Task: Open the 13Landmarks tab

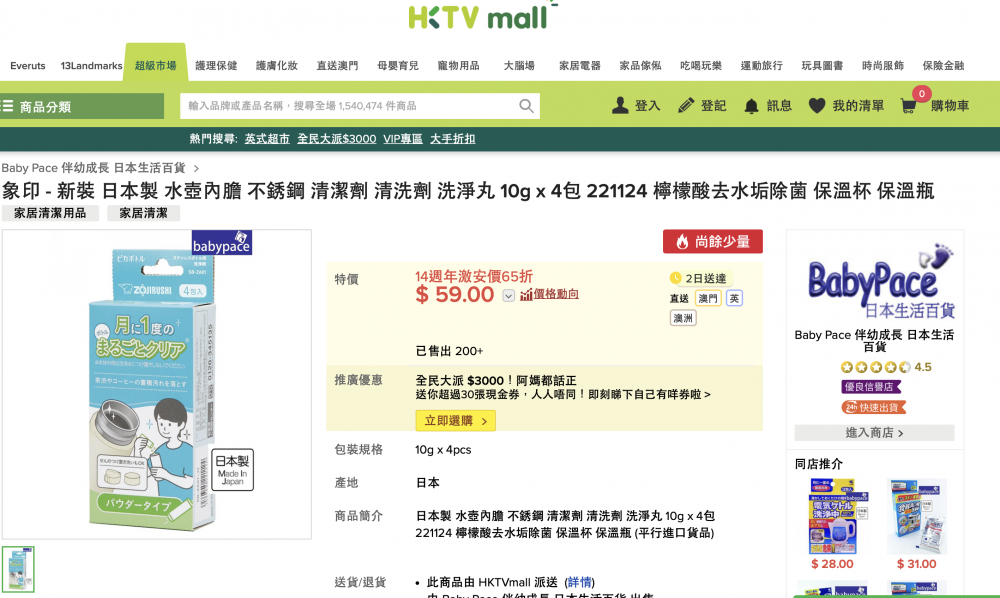Action: click(91, 66)
